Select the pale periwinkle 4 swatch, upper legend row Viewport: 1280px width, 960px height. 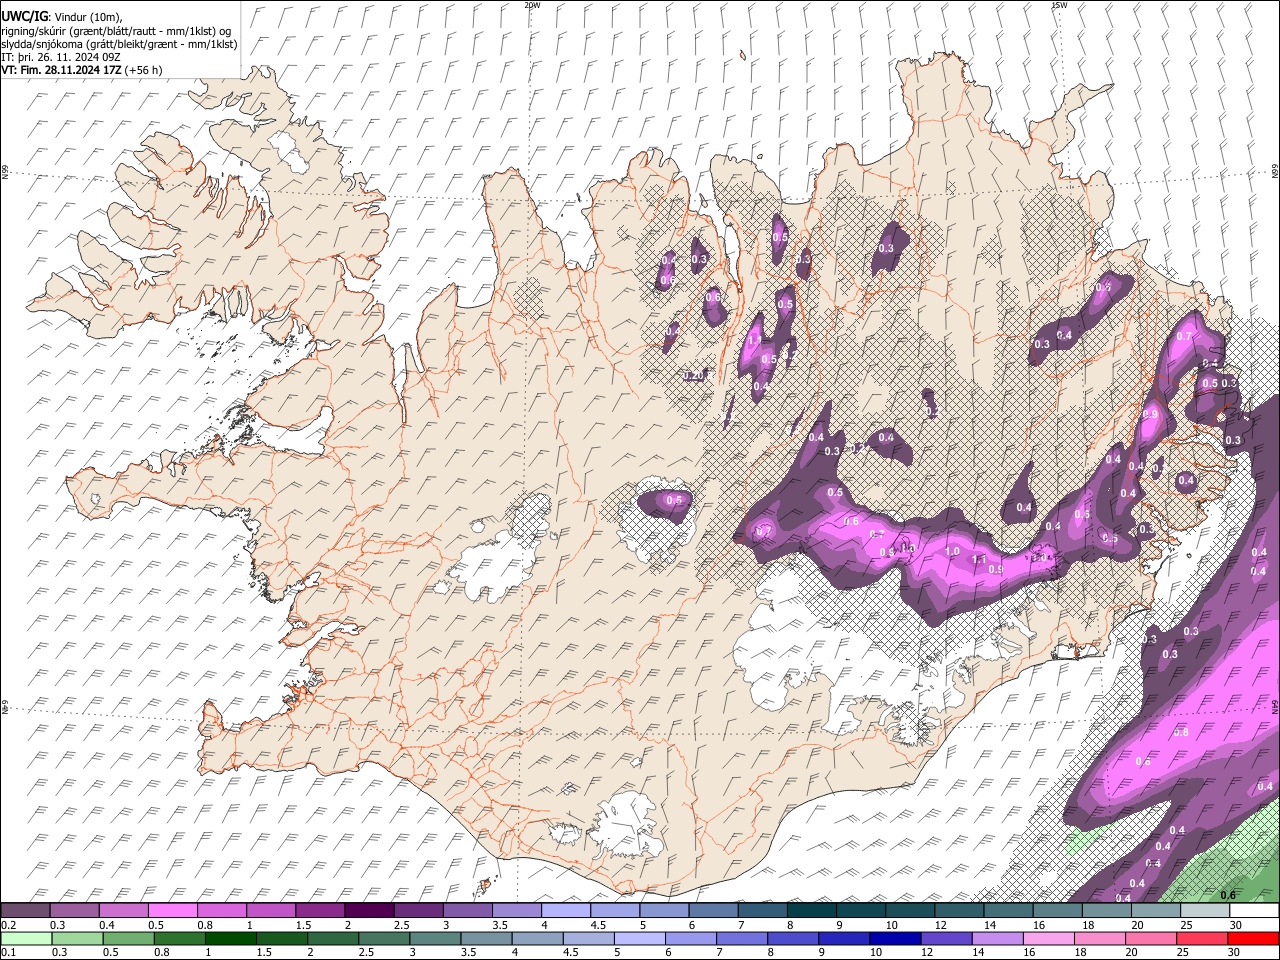point(566,910)
